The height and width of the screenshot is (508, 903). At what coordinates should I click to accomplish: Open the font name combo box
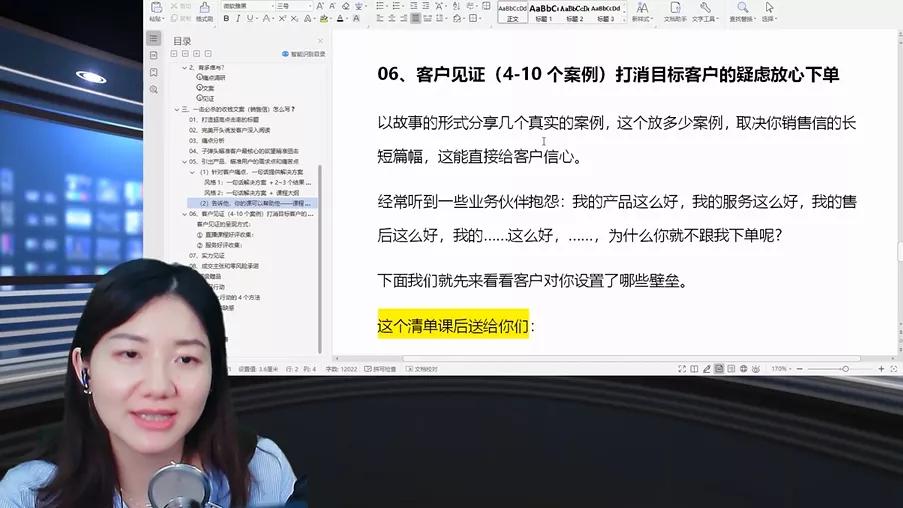point(248,6)
